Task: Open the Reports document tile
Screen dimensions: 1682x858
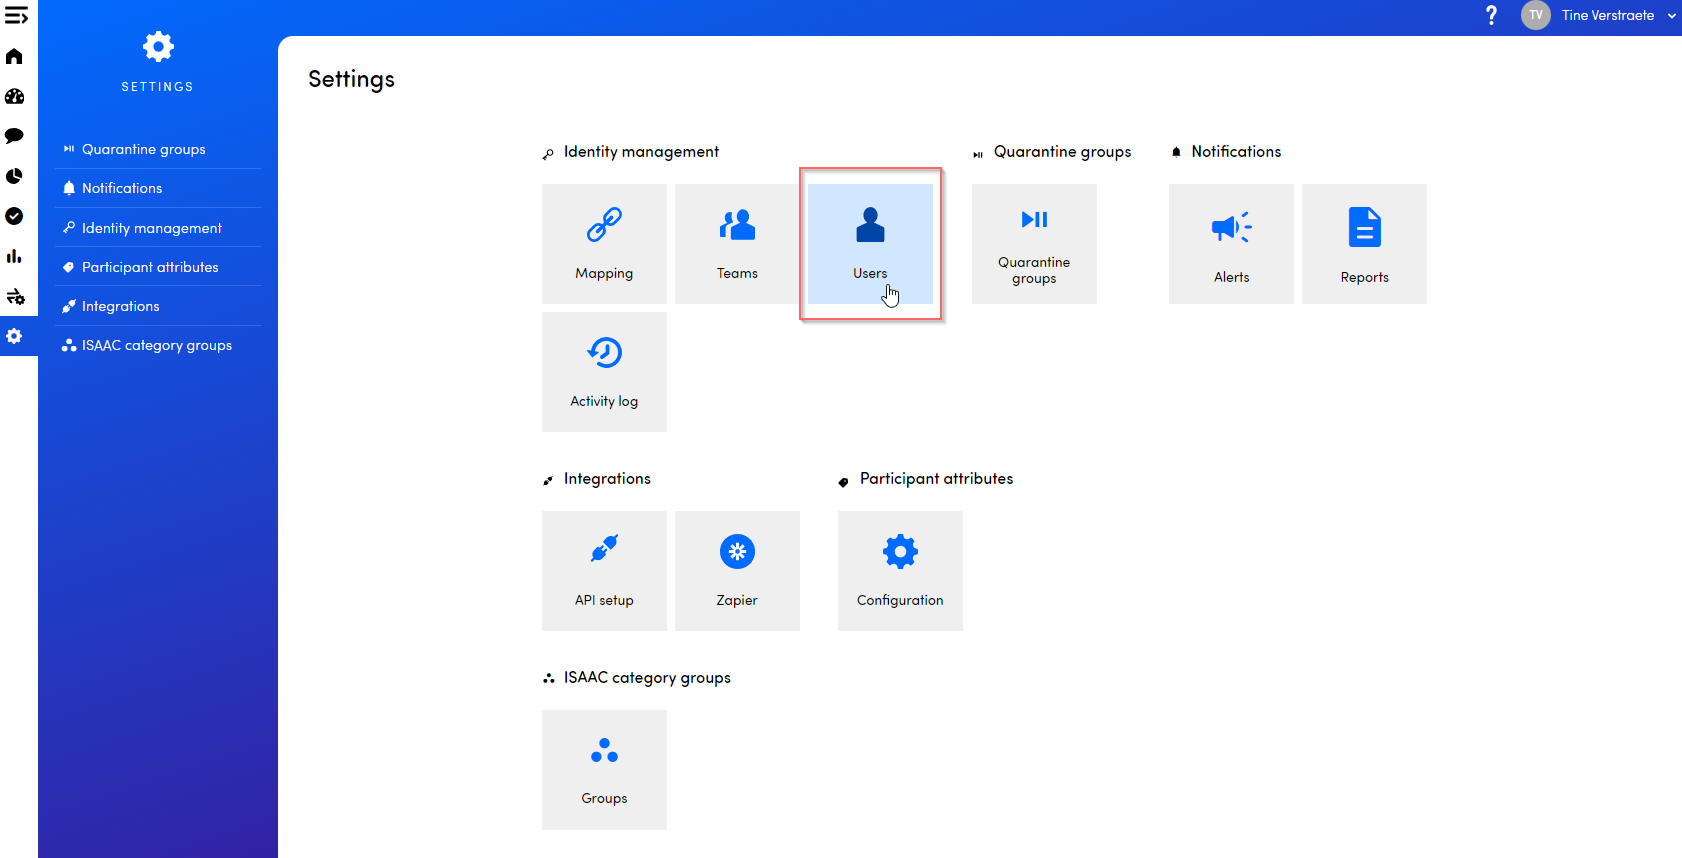Action: point(1364,243)
